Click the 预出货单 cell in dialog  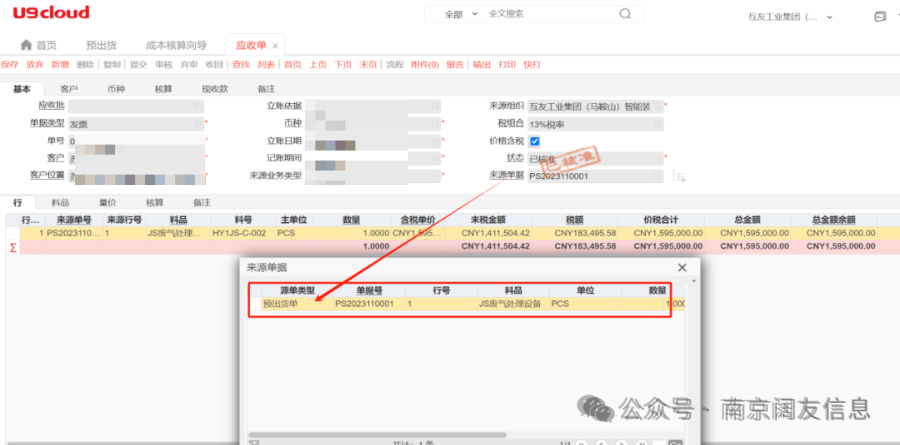click(297, 304)
